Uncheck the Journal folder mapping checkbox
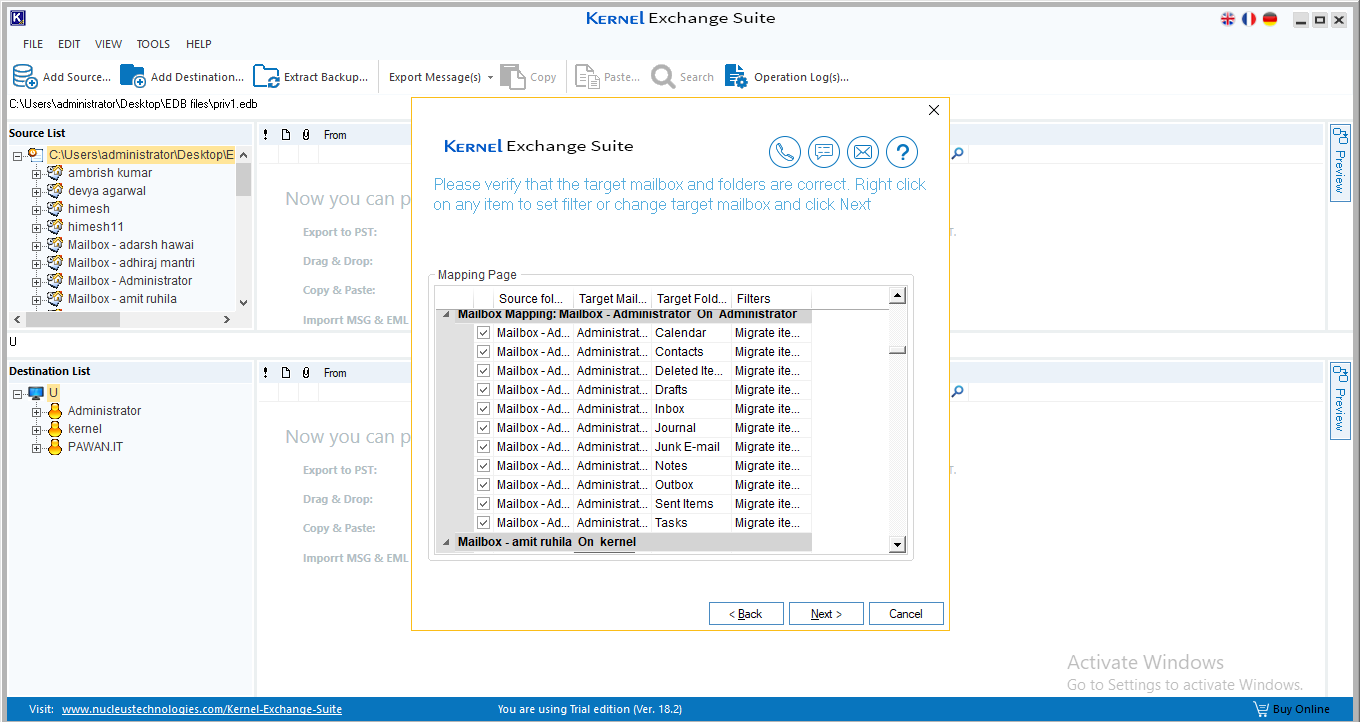This screenshot has width=1360, height=722. point(484,428)
